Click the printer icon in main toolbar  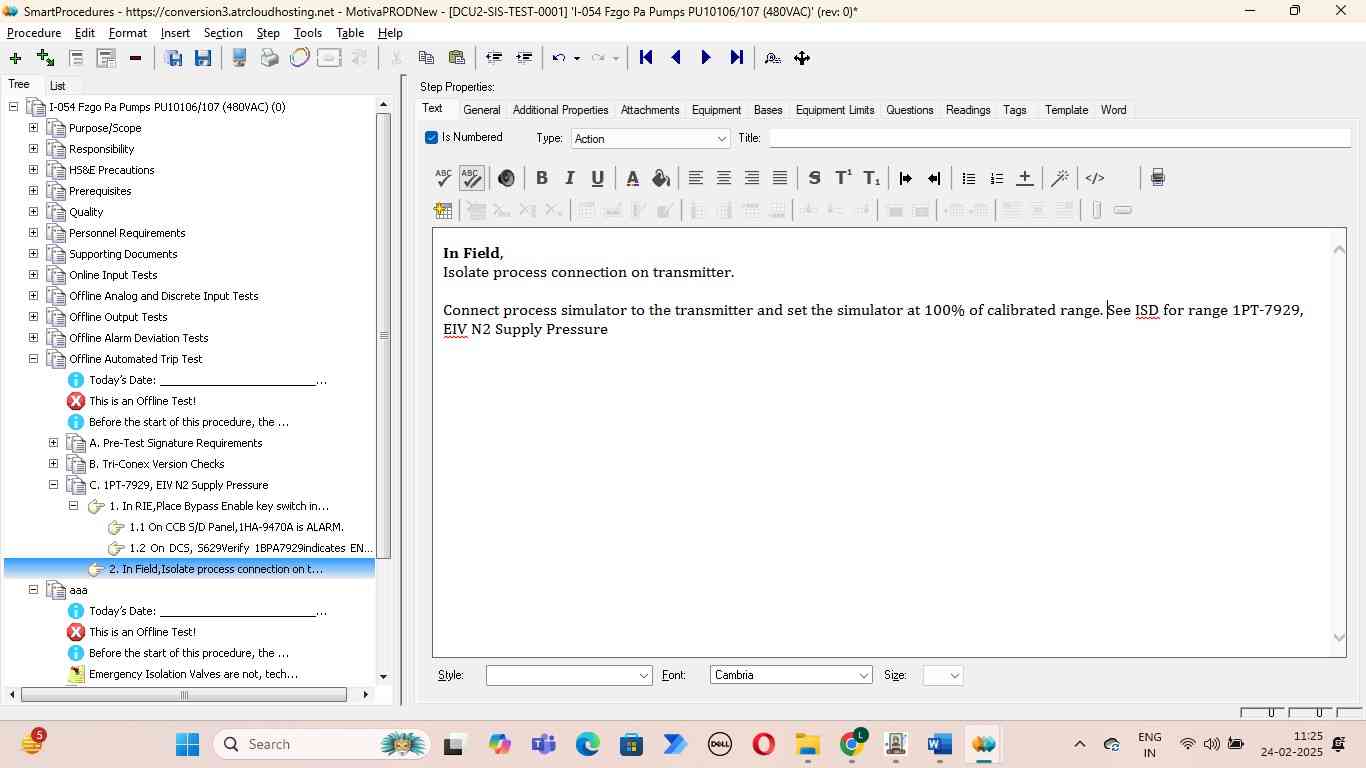269,58
